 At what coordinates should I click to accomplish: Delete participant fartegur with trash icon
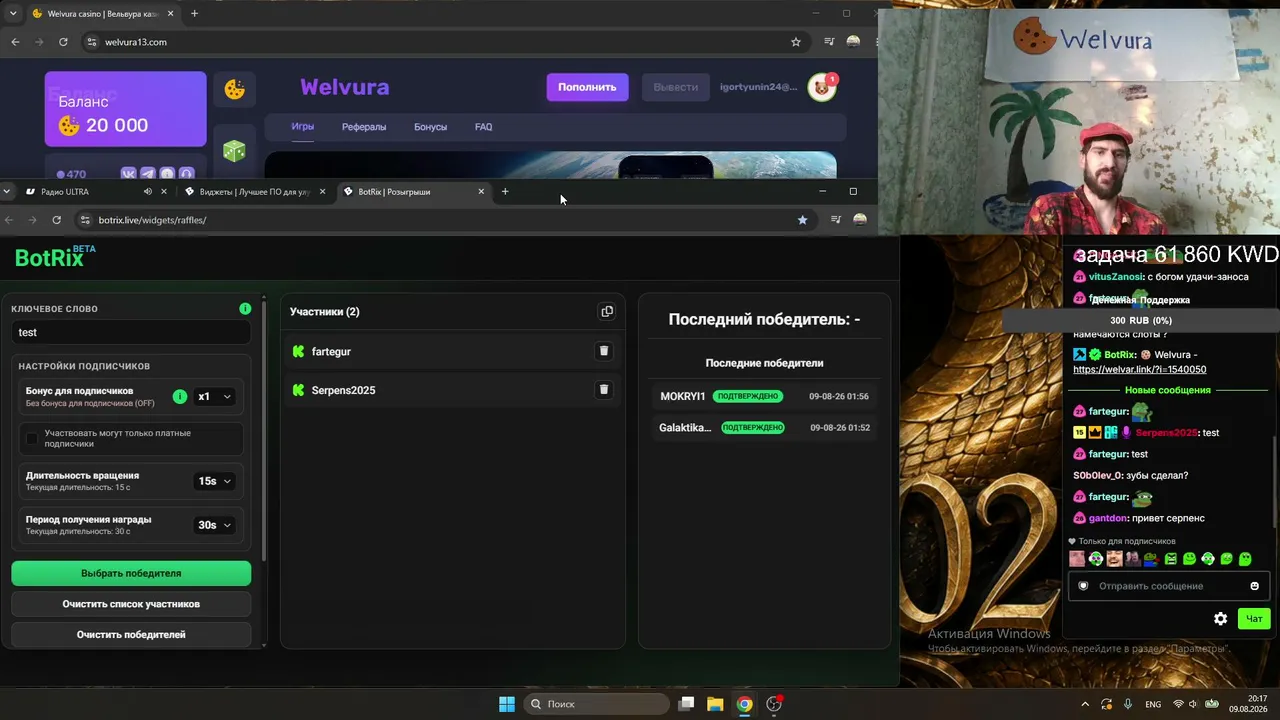click(604, 351)
